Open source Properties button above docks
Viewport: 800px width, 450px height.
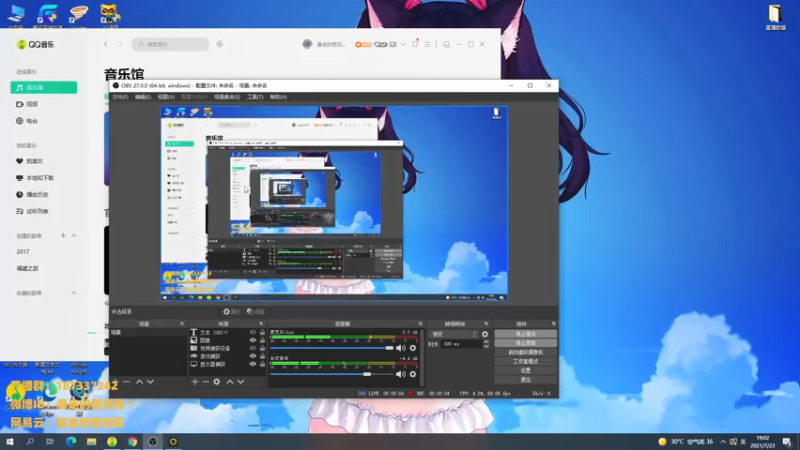click(232, 312)
